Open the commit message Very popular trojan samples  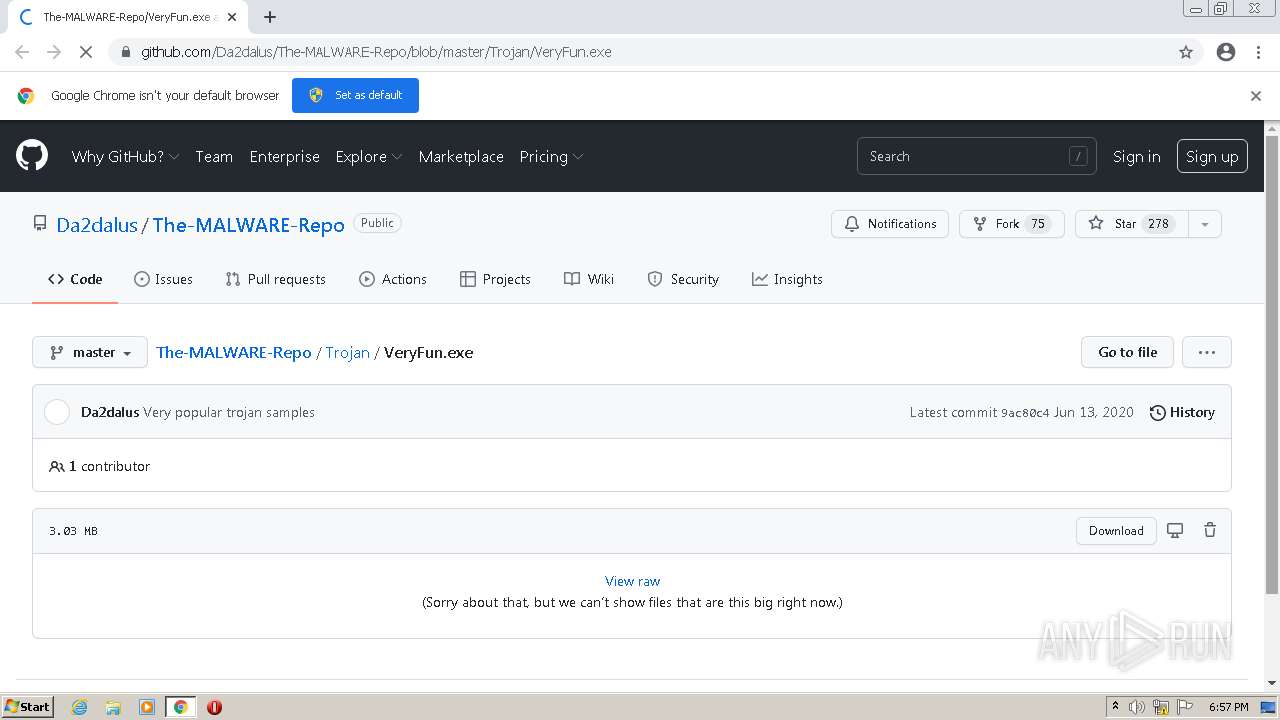229,412
